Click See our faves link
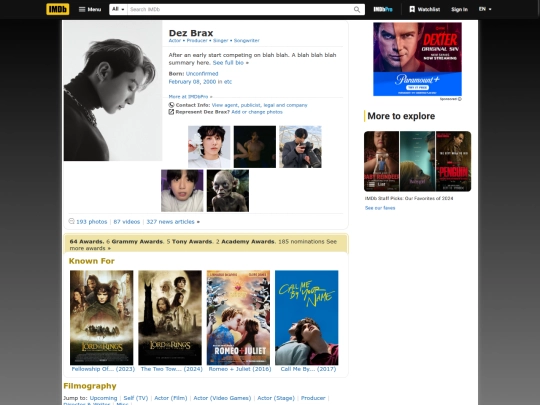Screen dimensions: 540x405 coord(380,208)
